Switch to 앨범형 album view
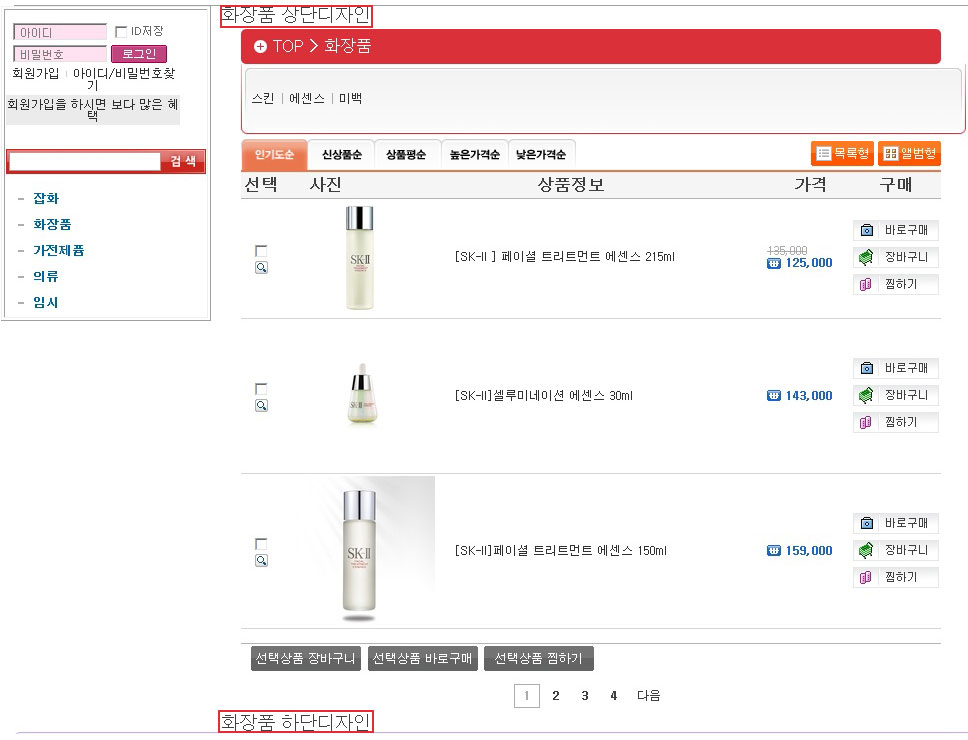This screenshot has height=740, width=968. click(x=909, y=153)
